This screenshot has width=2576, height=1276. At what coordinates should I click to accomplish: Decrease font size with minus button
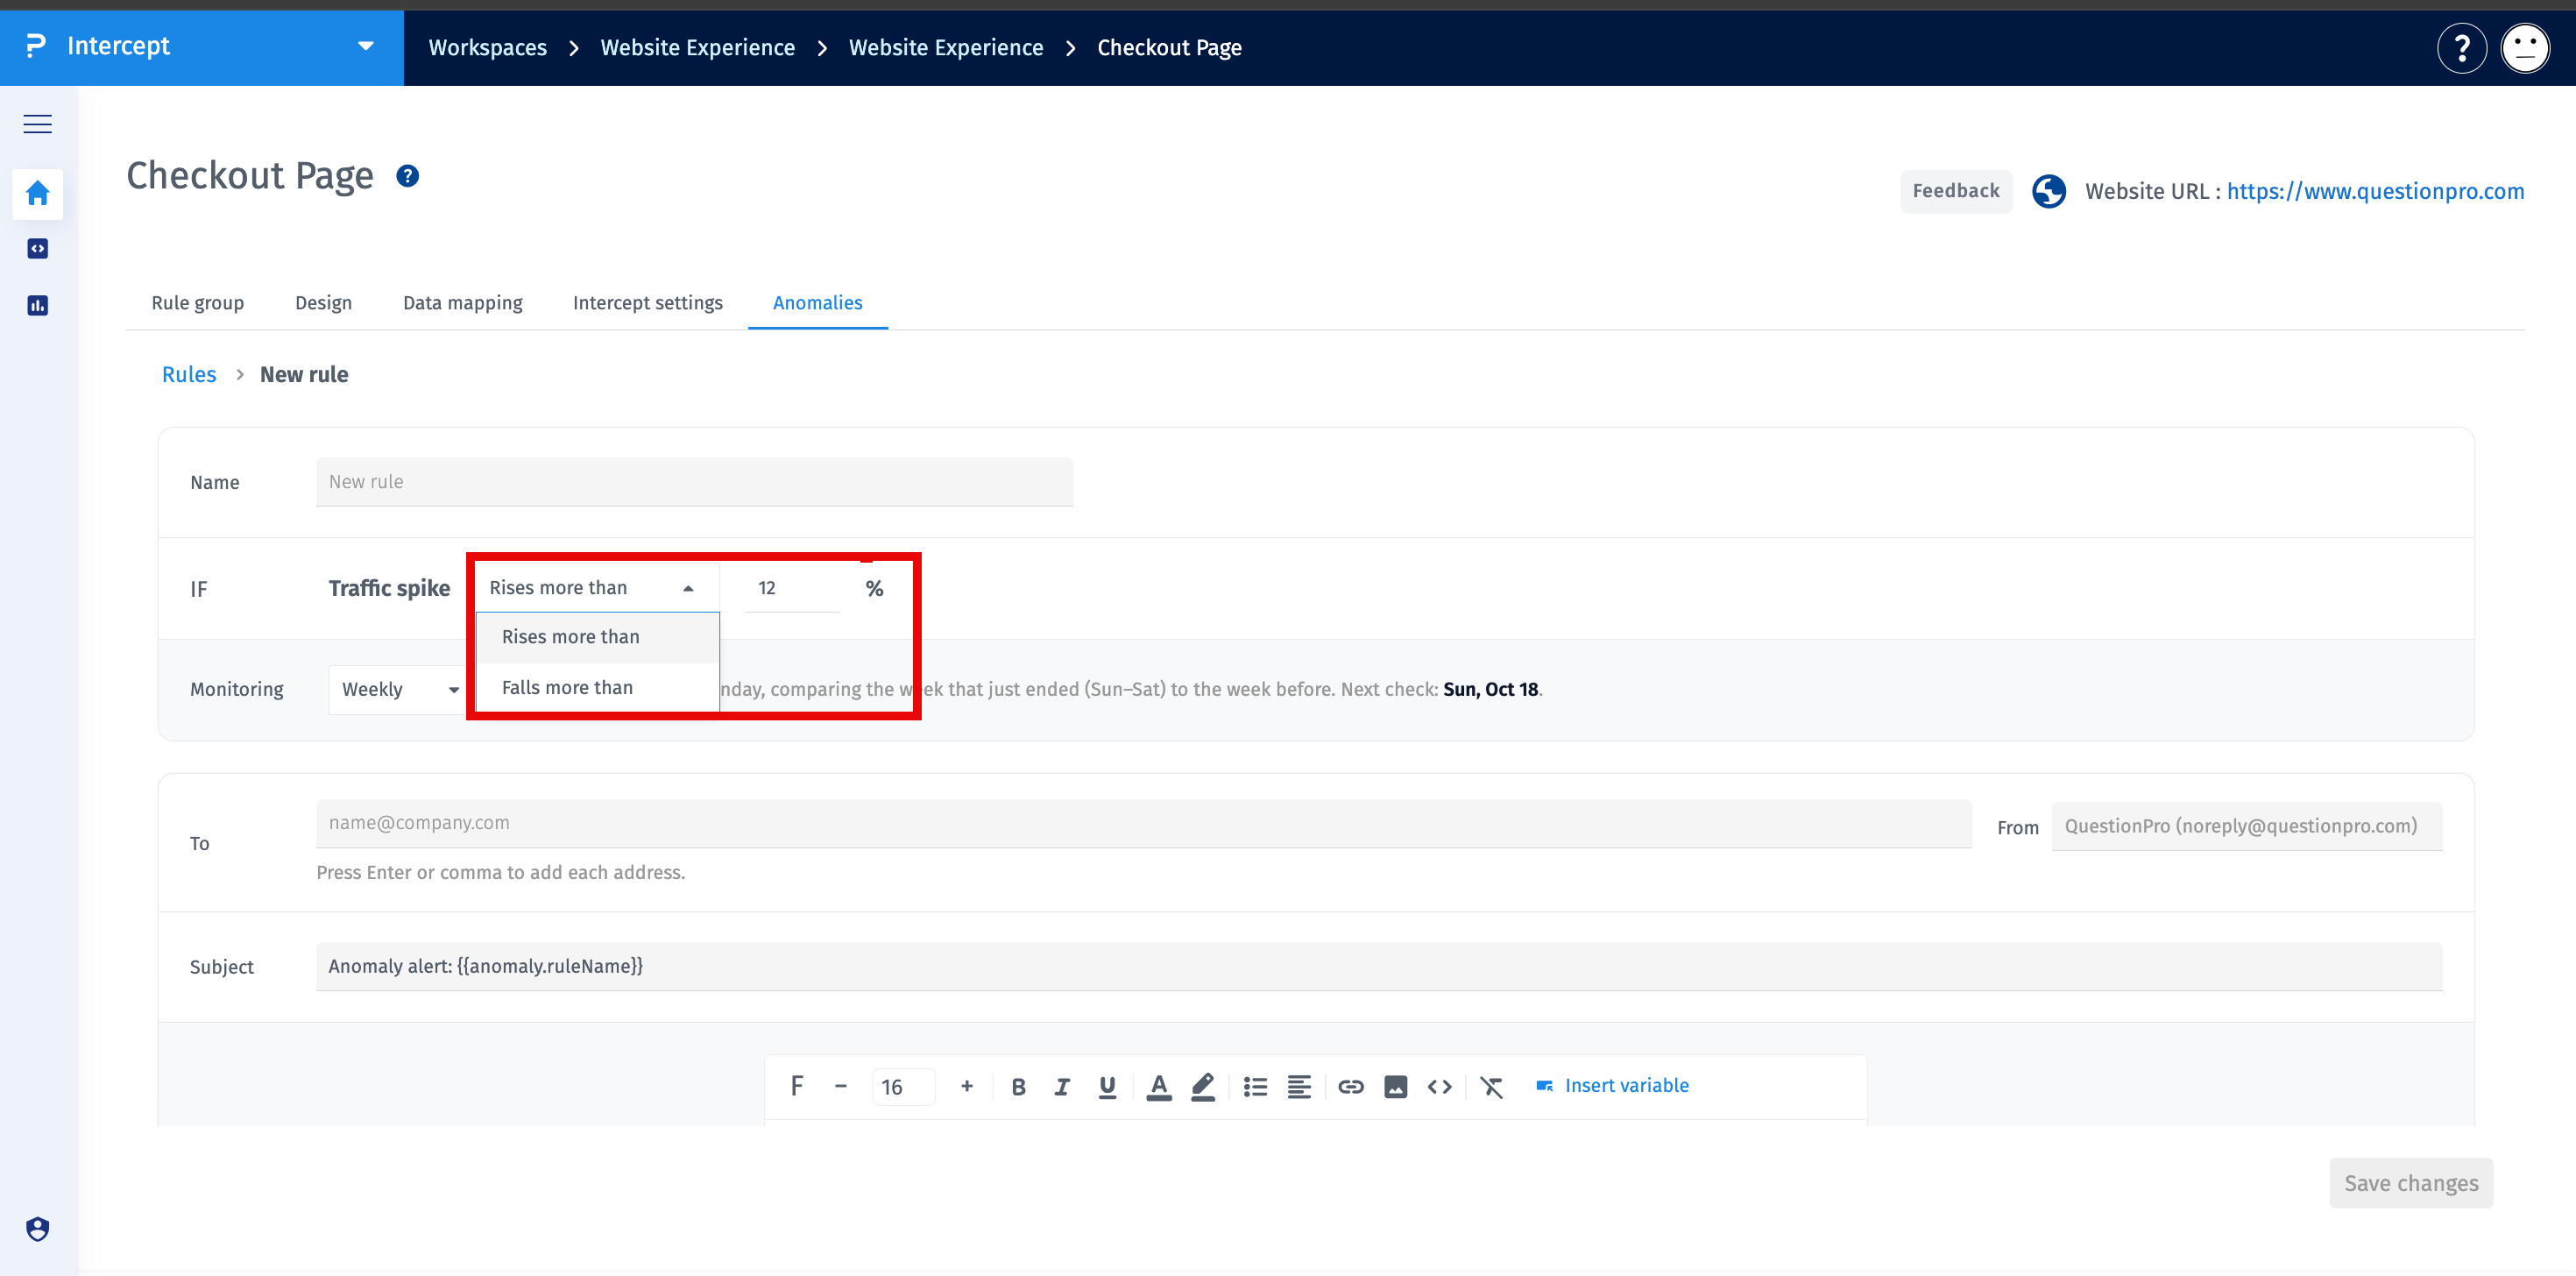click(841, 1086)
